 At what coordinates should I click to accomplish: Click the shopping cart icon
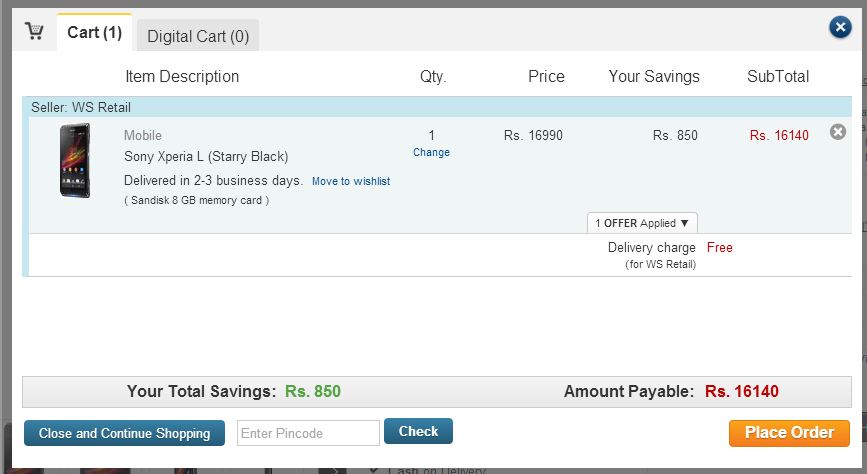point(34,31)
